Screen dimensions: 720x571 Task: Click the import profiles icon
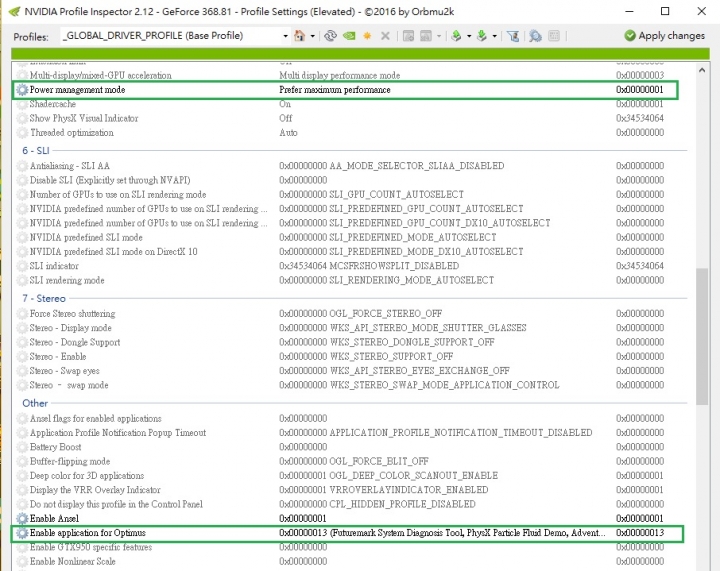482,35
